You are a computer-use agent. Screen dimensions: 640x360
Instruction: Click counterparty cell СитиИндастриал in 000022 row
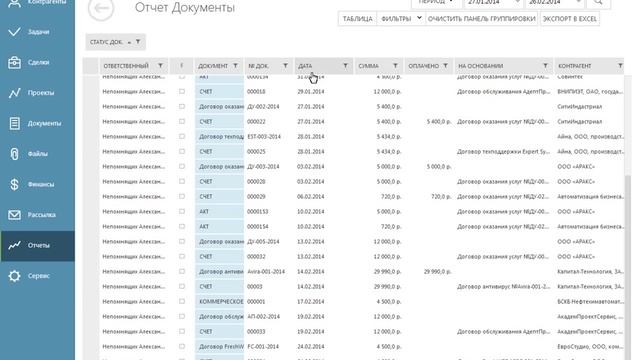[580, 122]
